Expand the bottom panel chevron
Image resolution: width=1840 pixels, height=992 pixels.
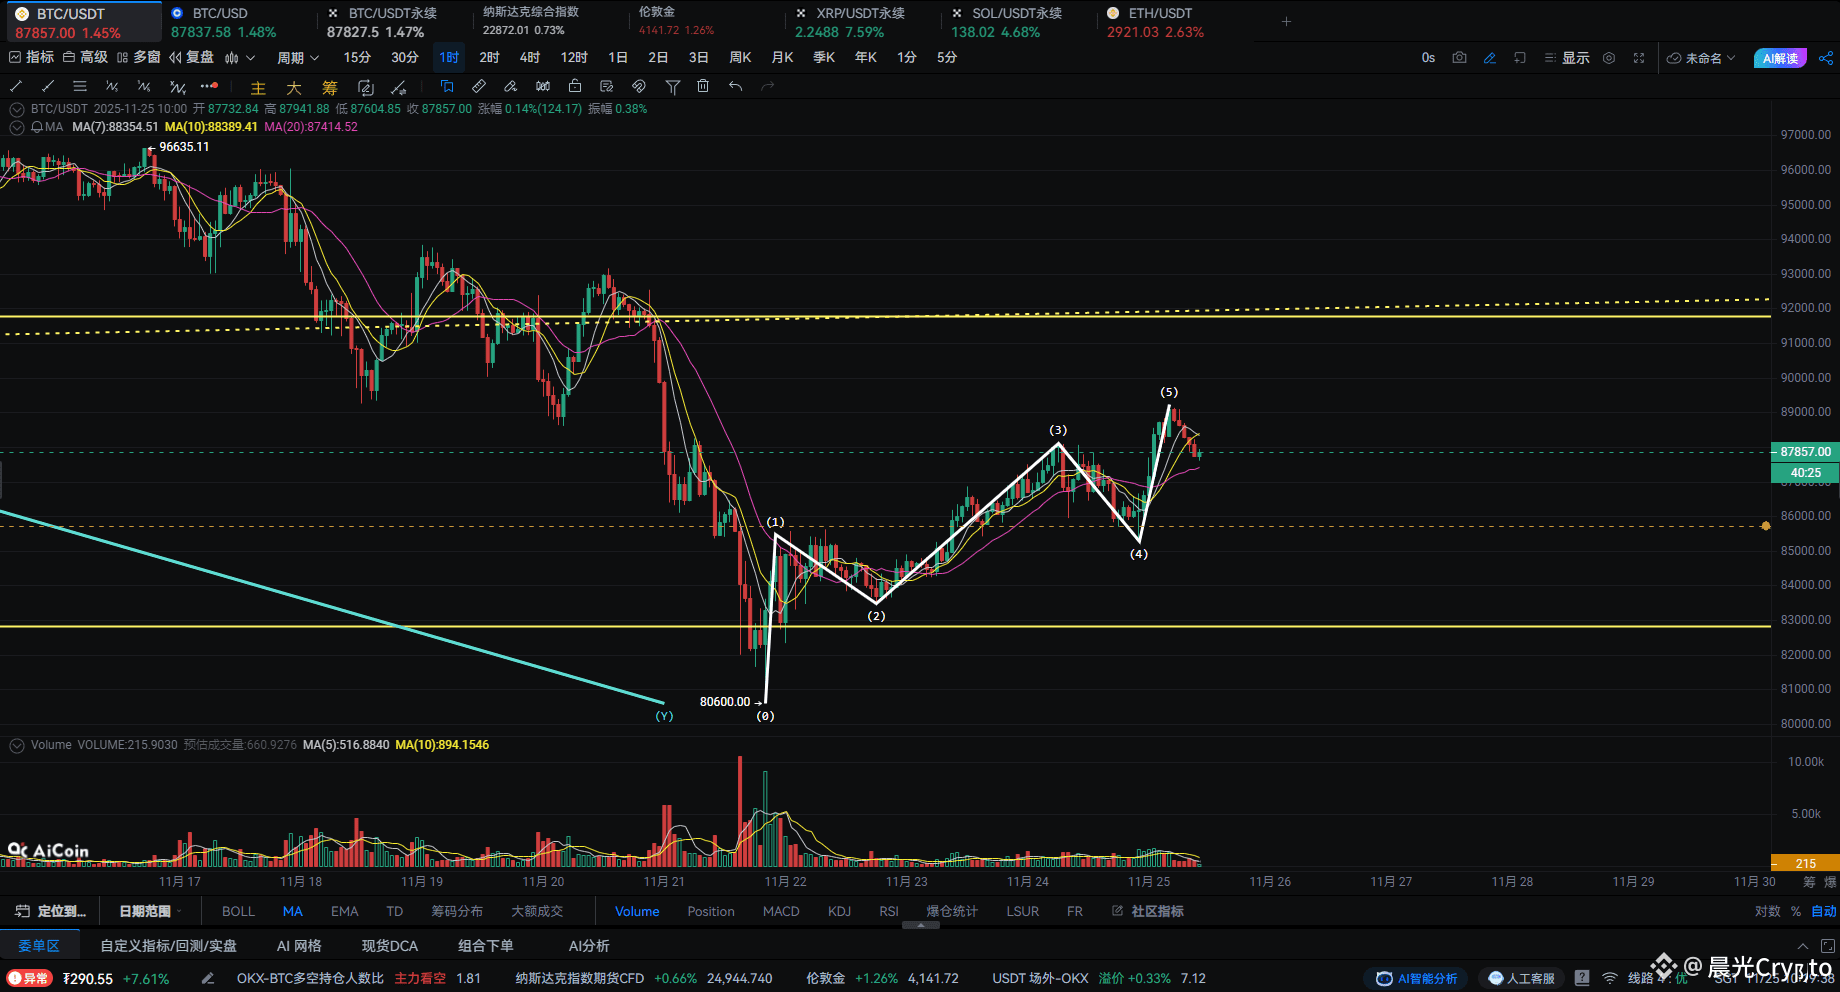[1803, 946]
